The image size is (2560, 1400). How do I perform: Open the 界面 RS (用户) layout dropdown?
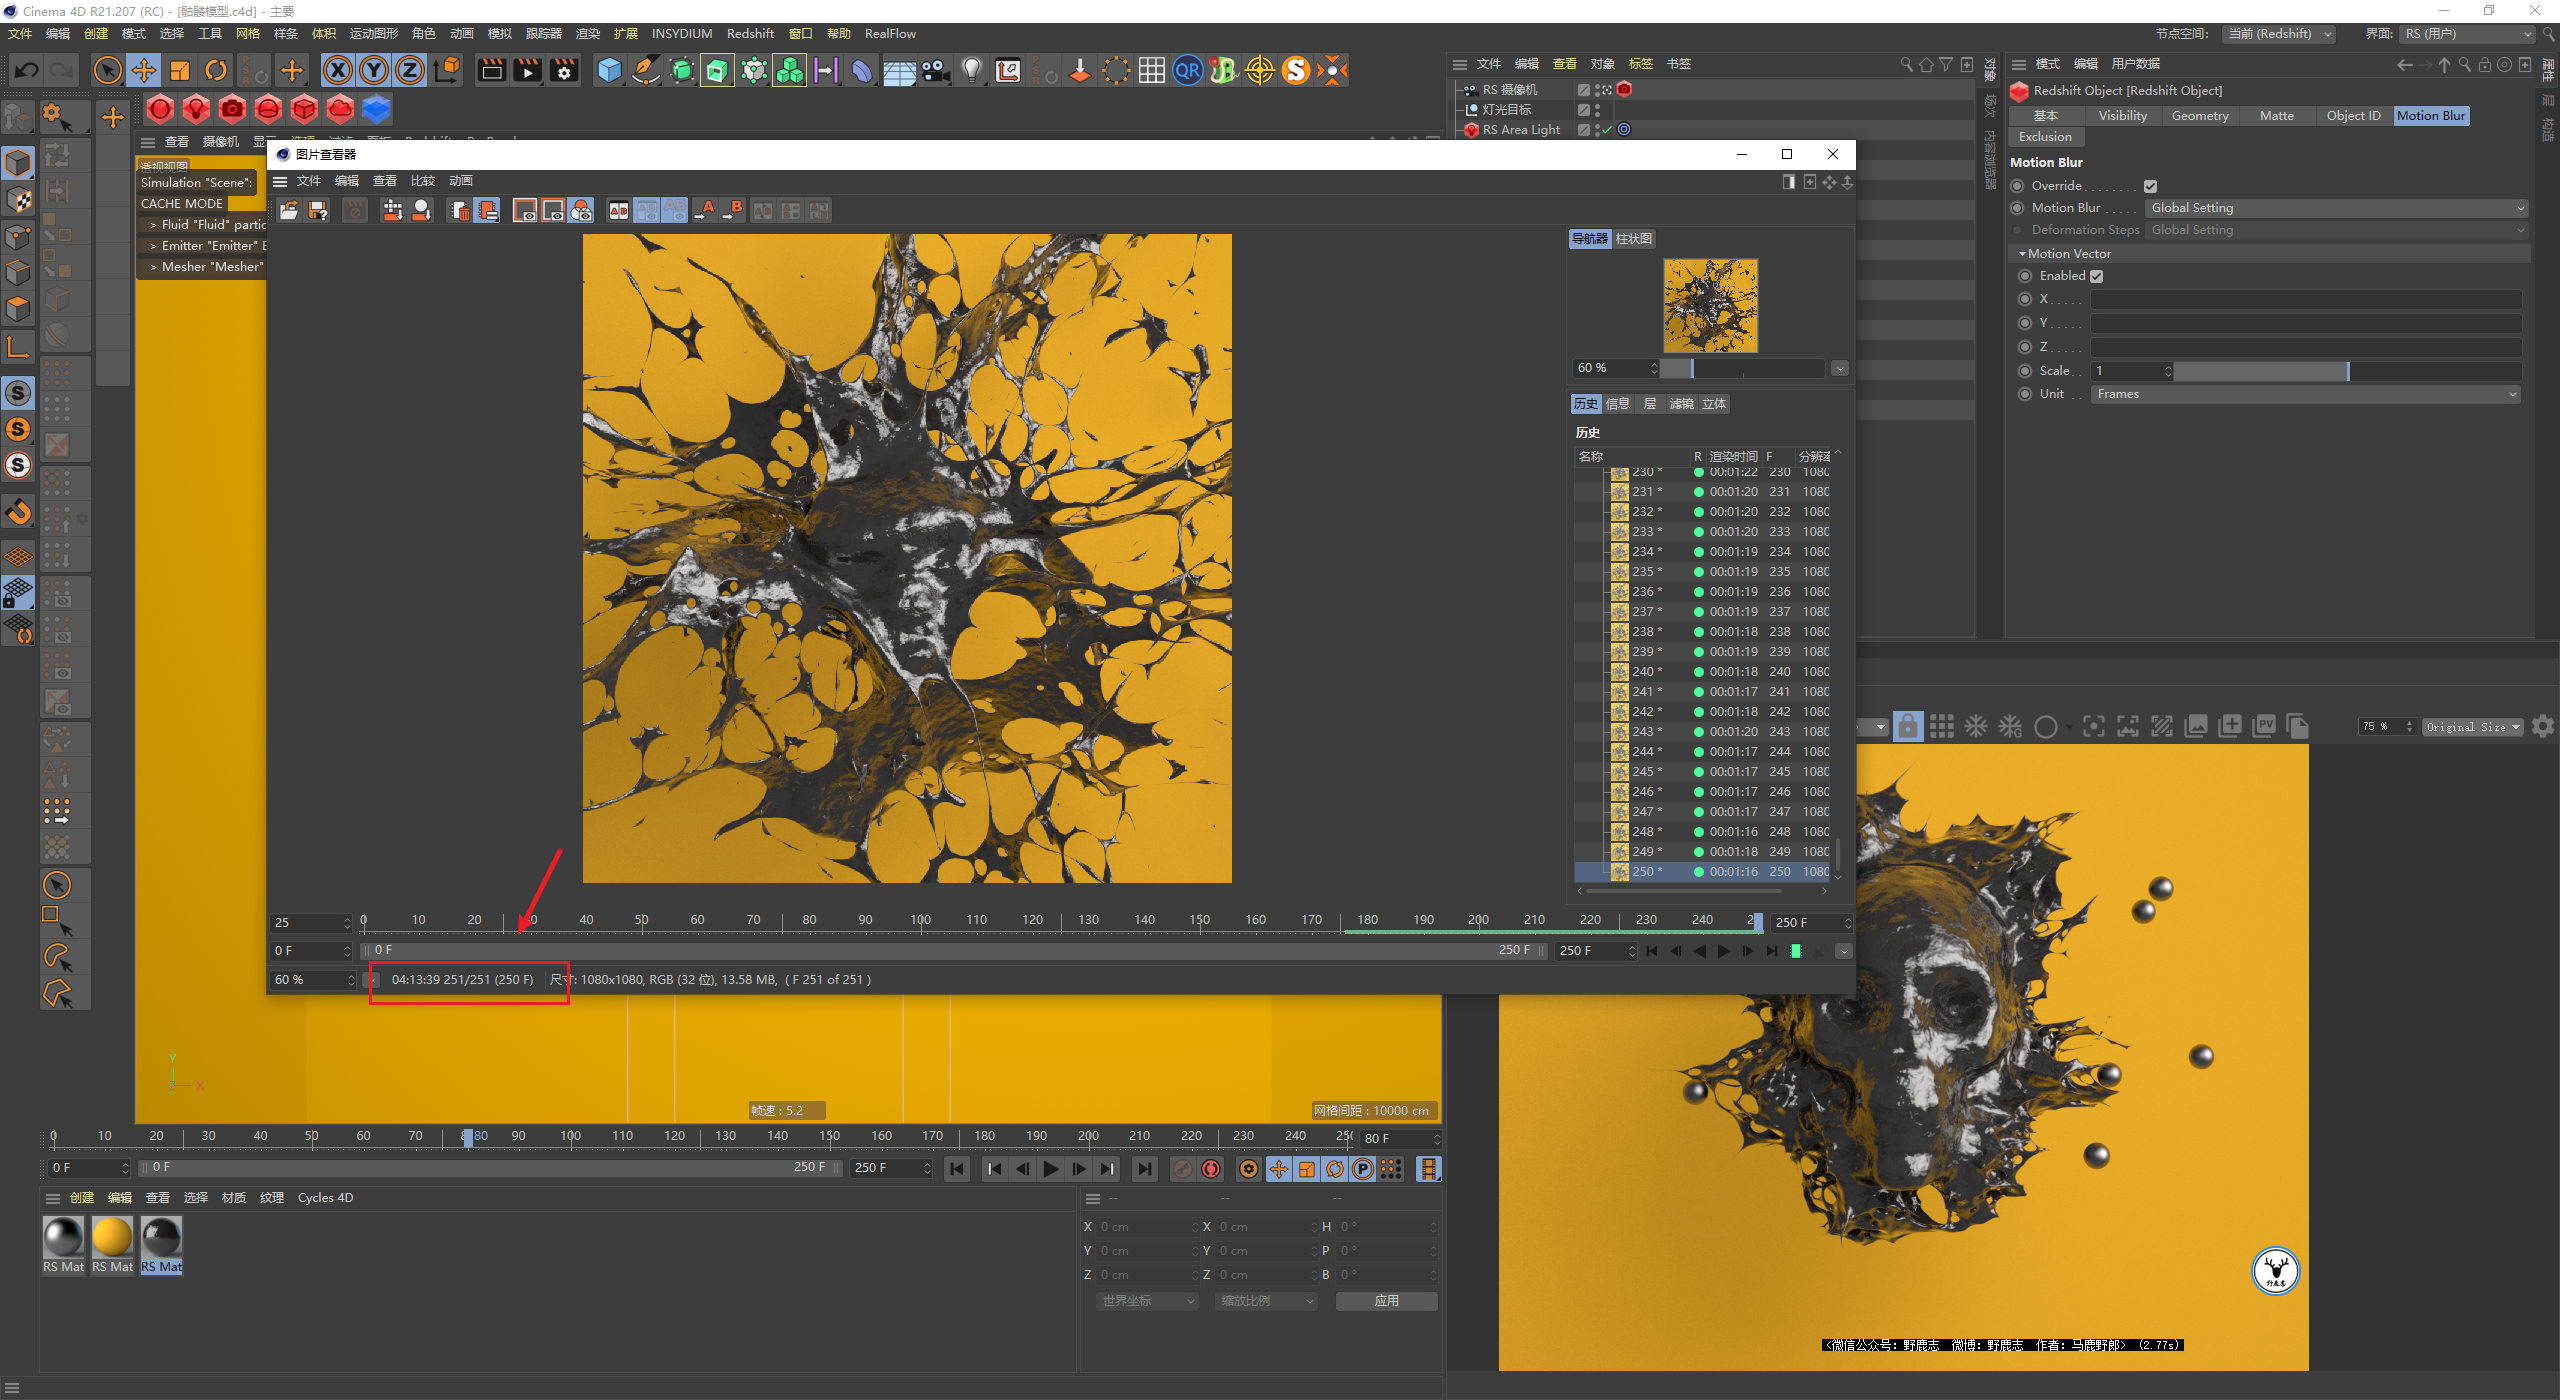pyautogui.click(x=2467, y=34)
